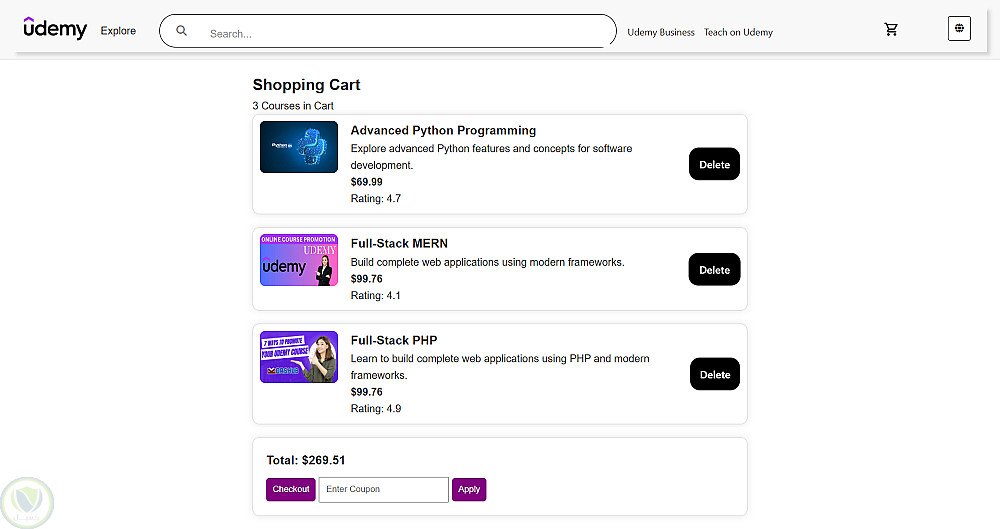
Task: Delete the Full-Stack MERN course
Action: coord(714,269)
